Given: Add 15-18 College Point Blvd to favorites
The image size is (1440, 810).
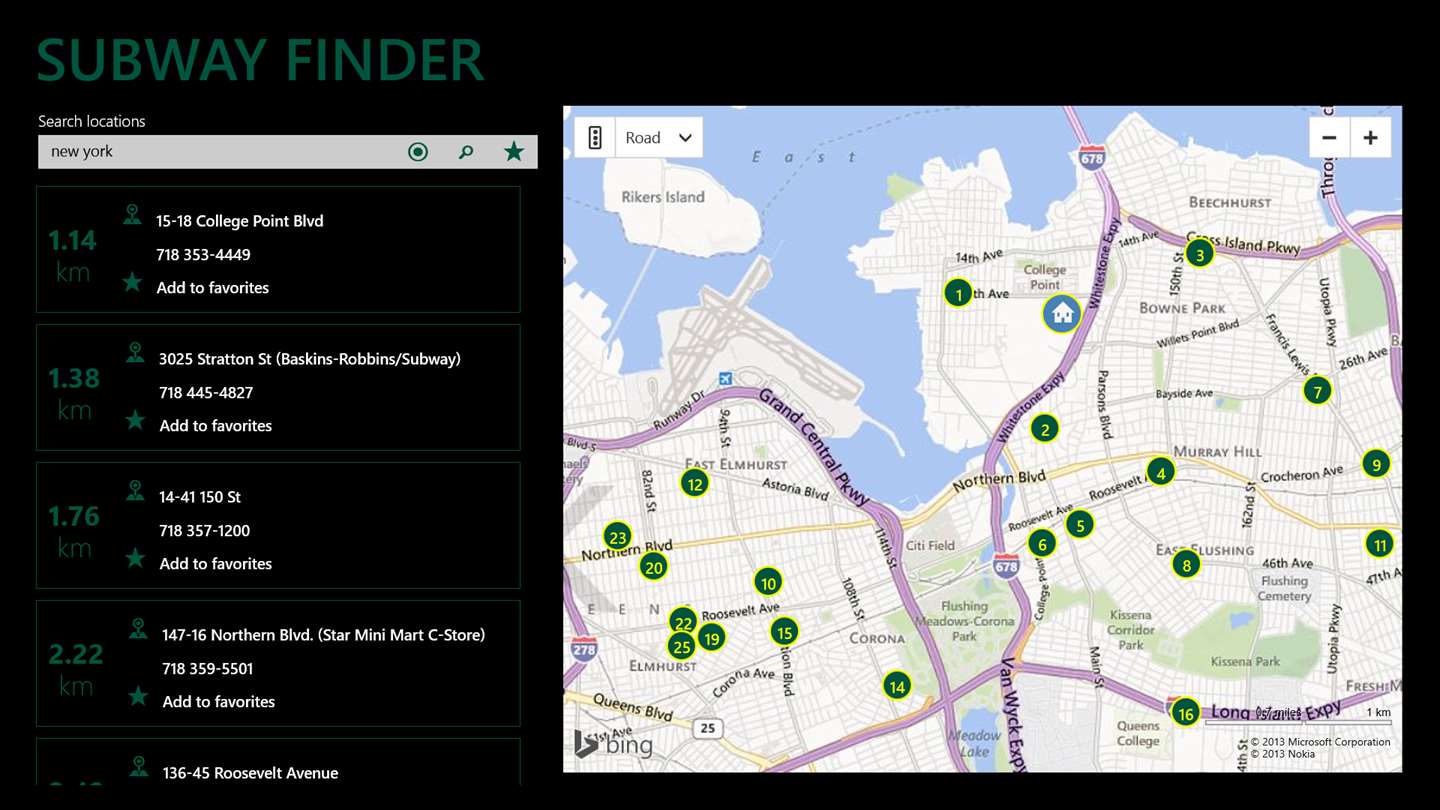Looking at the screenshot, I should [213, 288].
